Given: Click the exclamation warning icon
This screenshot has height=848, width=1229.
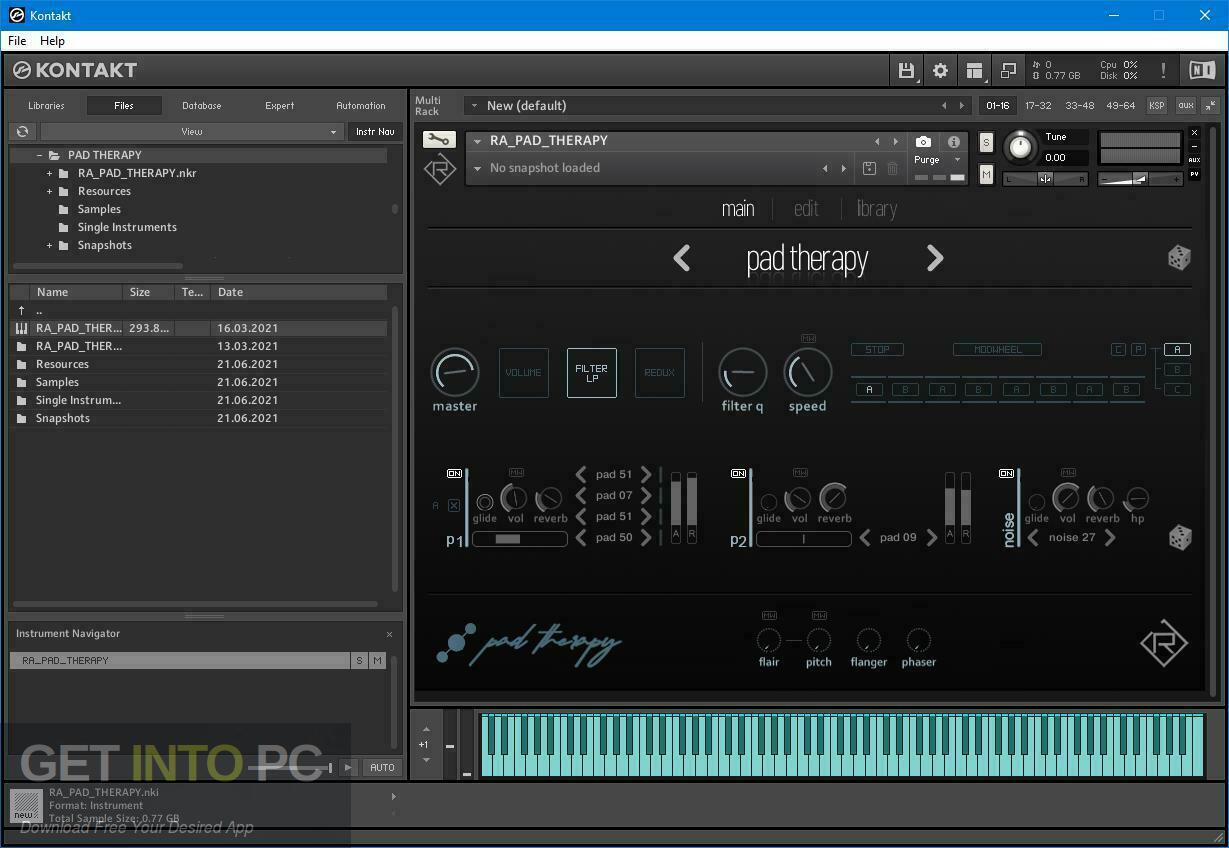Looking at the screenshot, I should pyautogui.click(x=1163, y=70).
